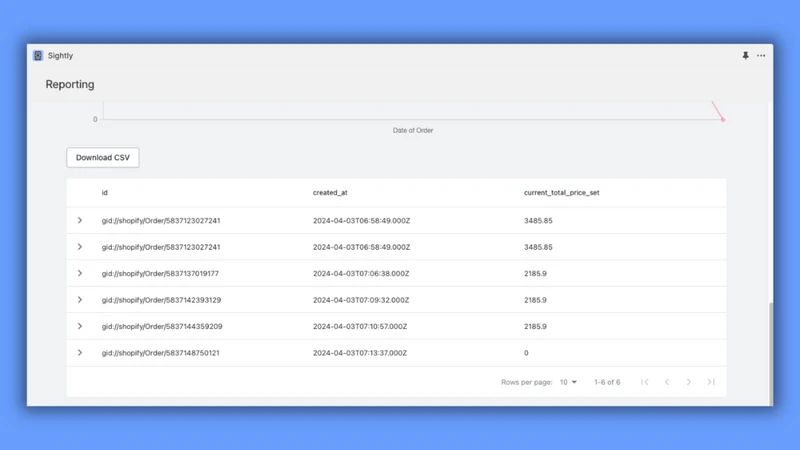Select timestamp 2024-04-03T07:10:57.000Z
This screenshot has height=450, width=800.
click(x=360, y=327)
